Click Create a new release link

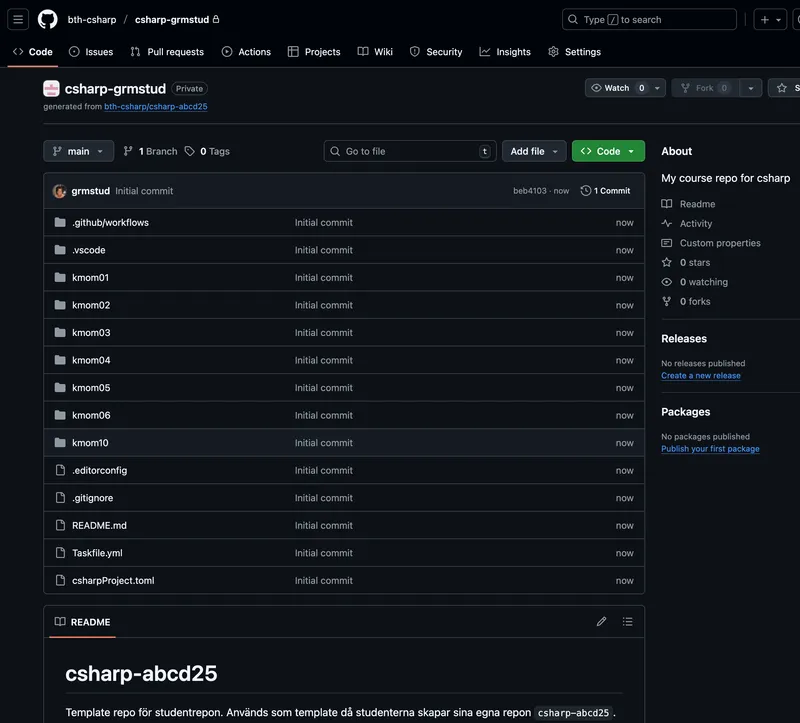(x=700, y=375)
